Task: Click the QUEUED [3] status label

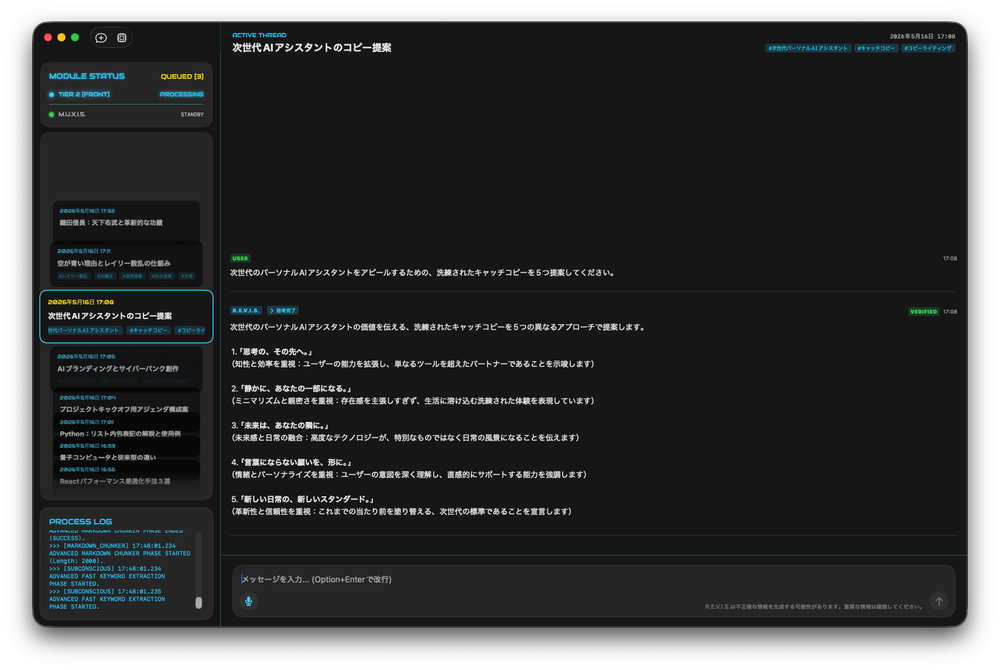Action: pos(182,76)
